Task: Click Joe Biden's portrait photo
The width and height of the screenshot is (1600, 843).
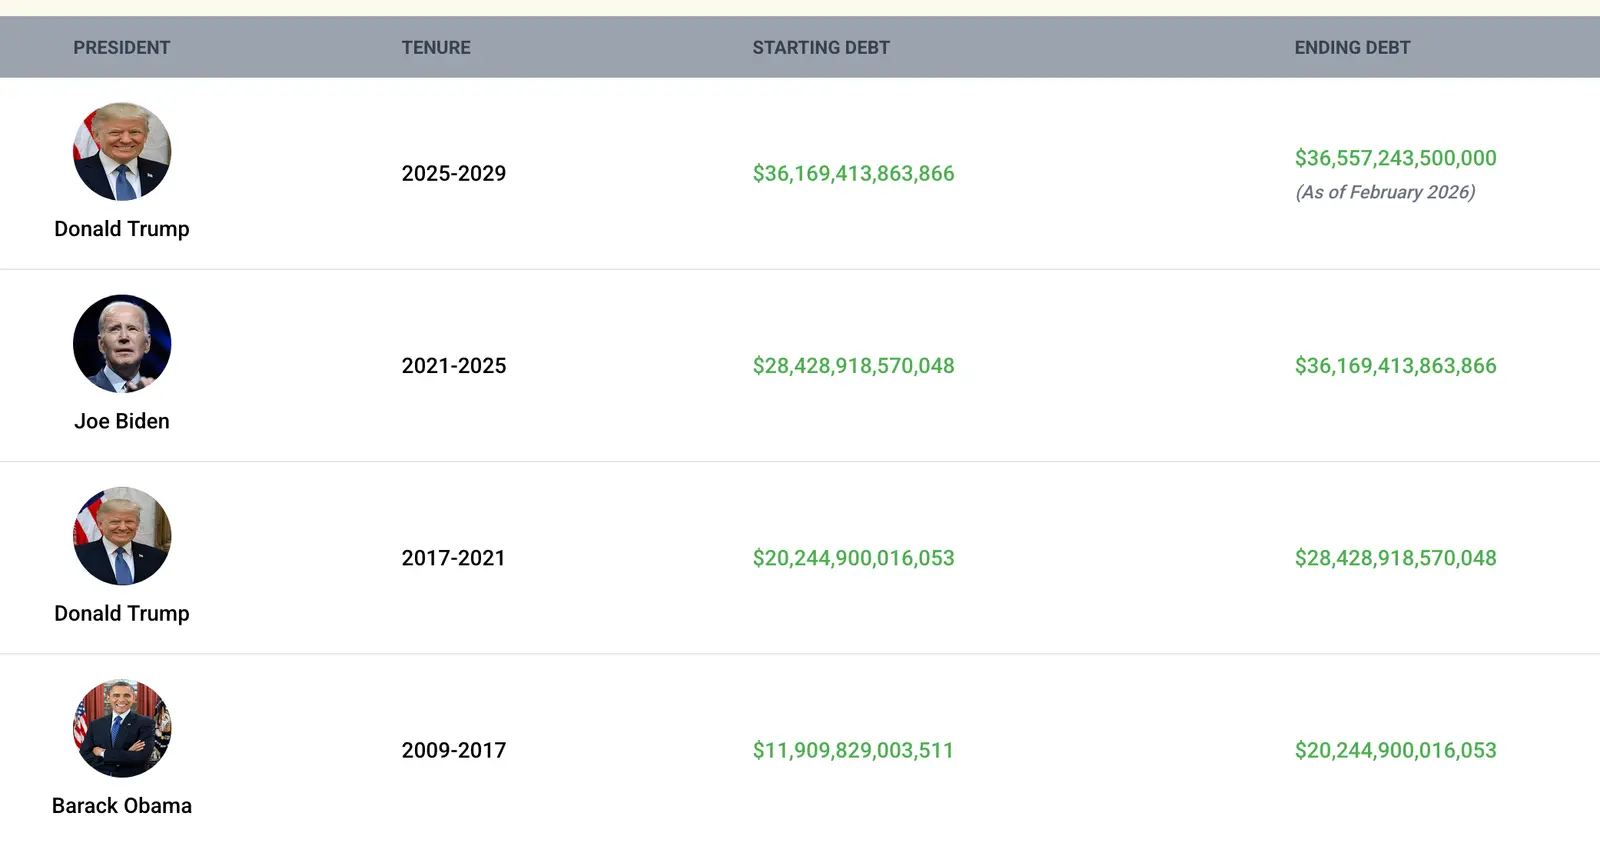Action: [x=122, y=344]
